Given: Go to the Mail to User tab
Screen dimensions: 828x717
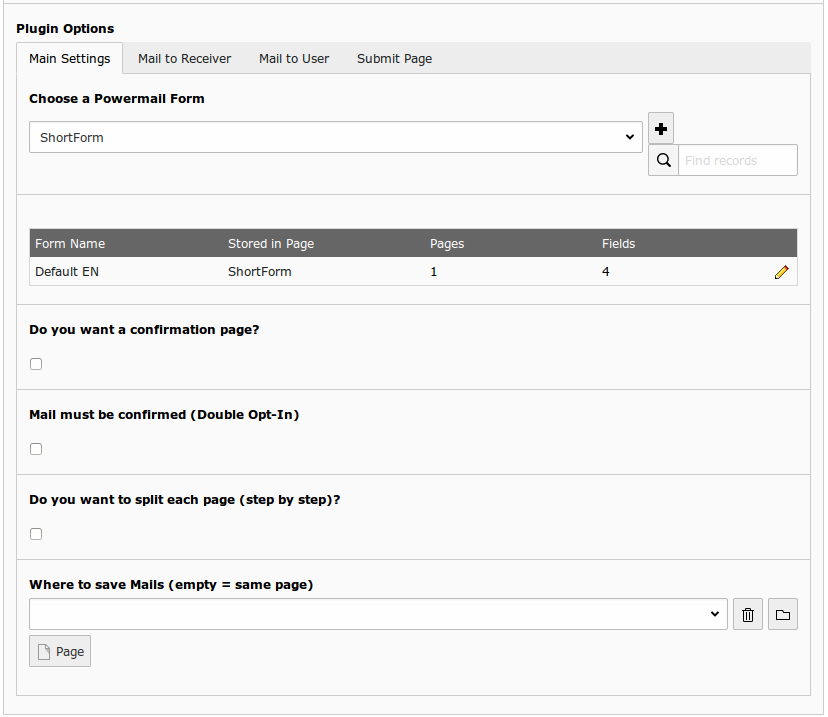Looking at the screenshot, I should click(294, 59).
